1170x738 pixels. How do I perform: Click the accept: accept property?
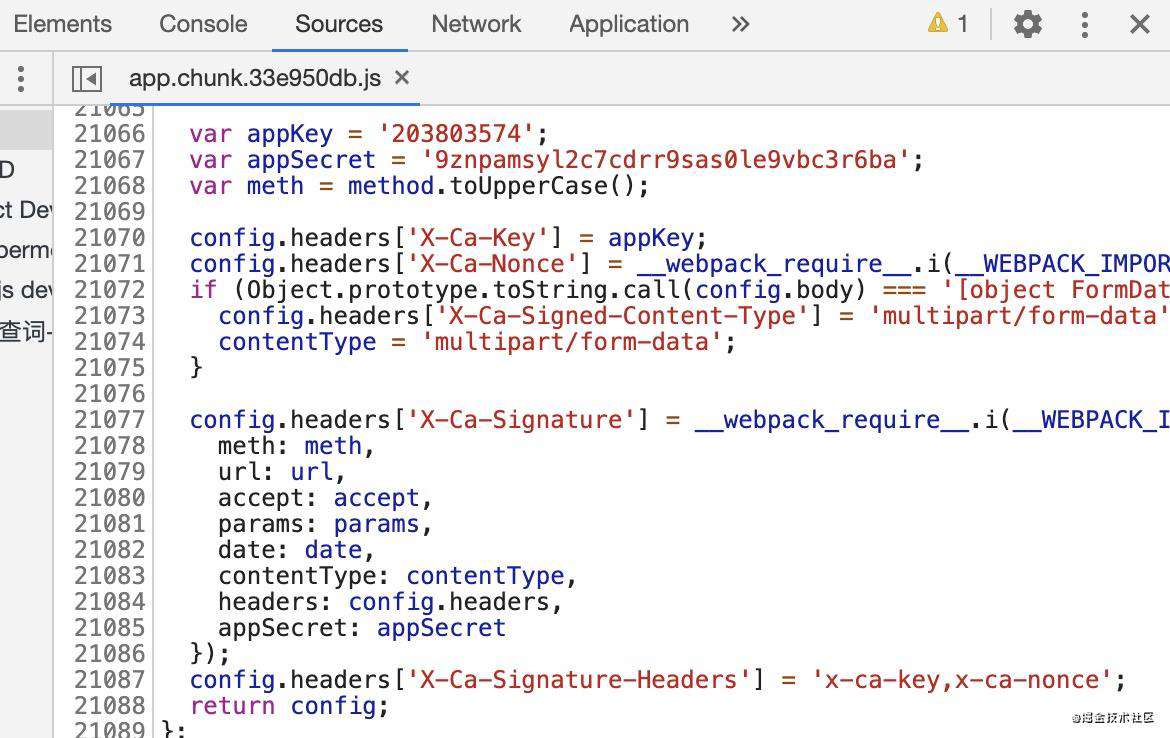pyautogui.click(x=325, y=498)
